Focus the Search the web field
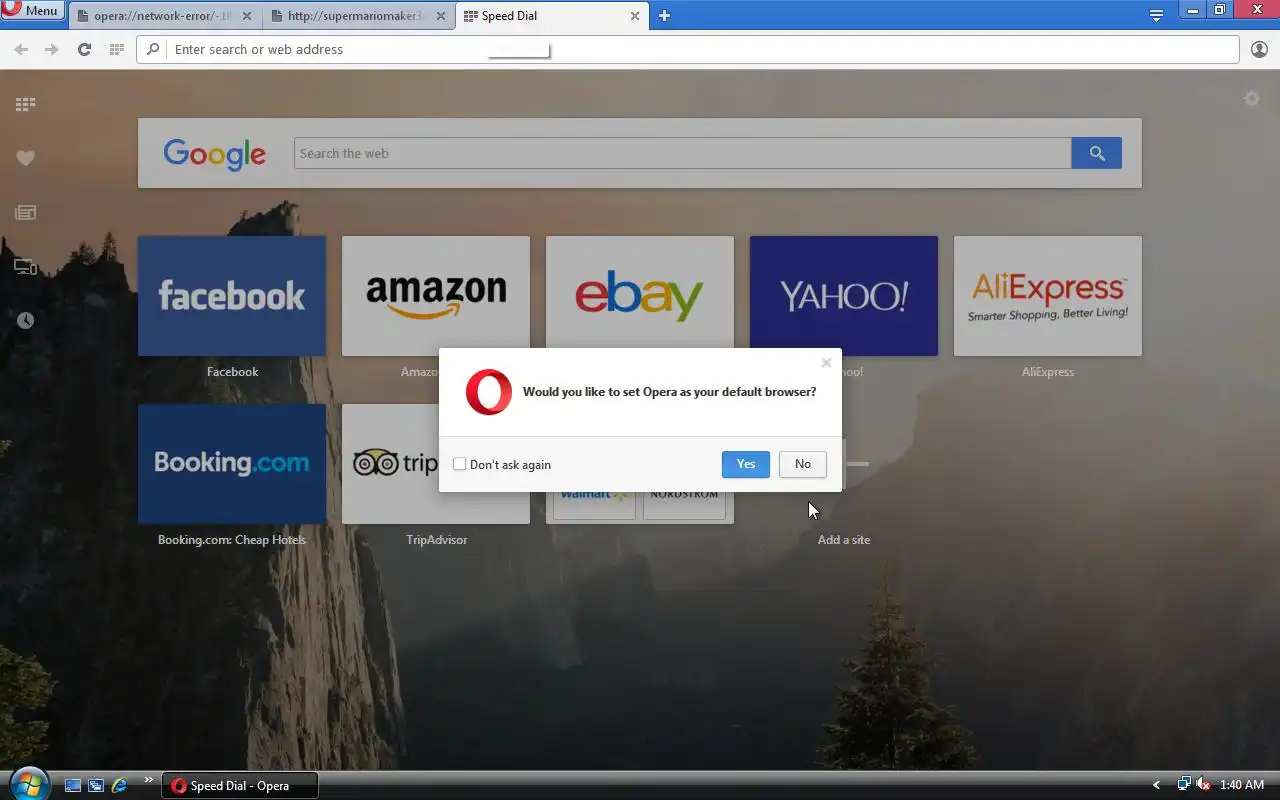The height and width of the screenshot is (800, 1280). 682,153
